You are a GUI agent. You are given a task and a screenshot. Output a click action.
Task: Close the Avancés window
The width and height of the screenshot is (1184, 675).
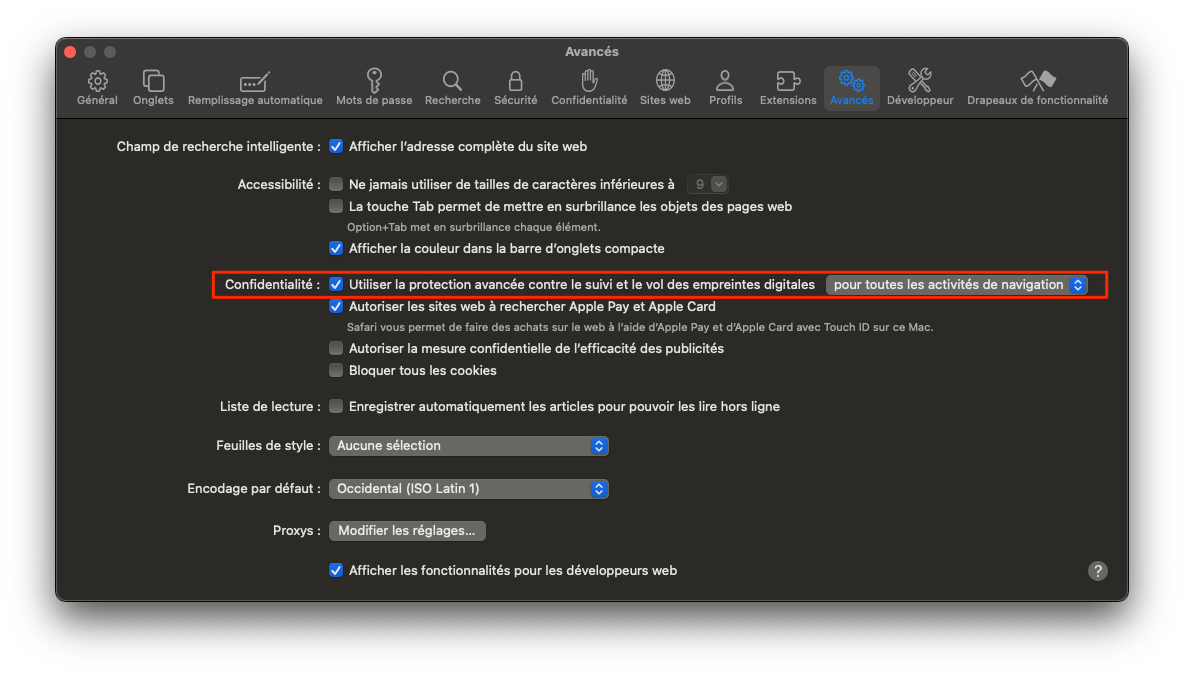(x=70, y=52)
